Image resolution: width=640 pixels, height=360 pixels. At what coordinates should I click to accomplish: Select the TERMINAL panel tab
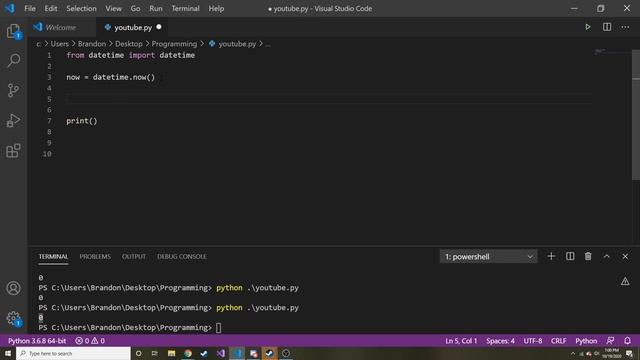[x=53, y=256]
